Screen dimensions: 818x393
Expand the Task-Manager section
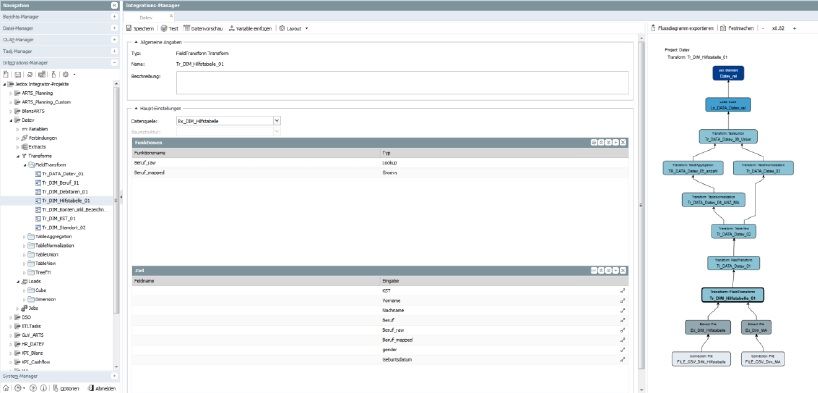(114, 51)
